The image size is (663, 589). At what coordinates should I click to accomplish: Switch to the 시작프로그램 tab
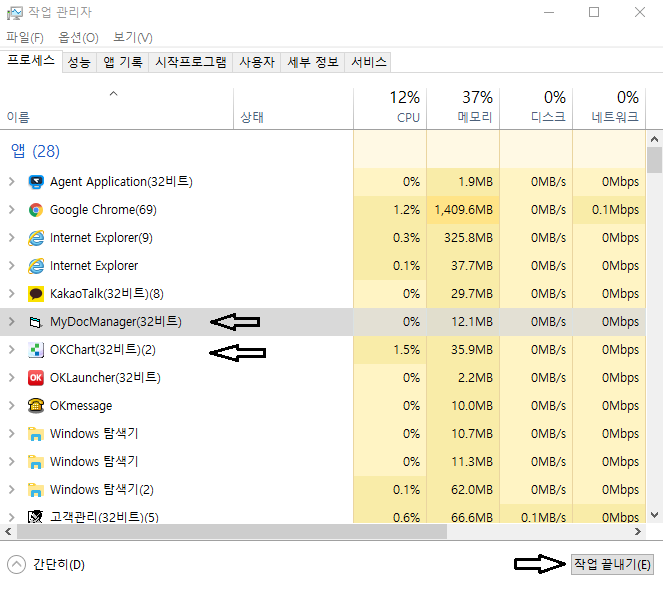point(191,63)
